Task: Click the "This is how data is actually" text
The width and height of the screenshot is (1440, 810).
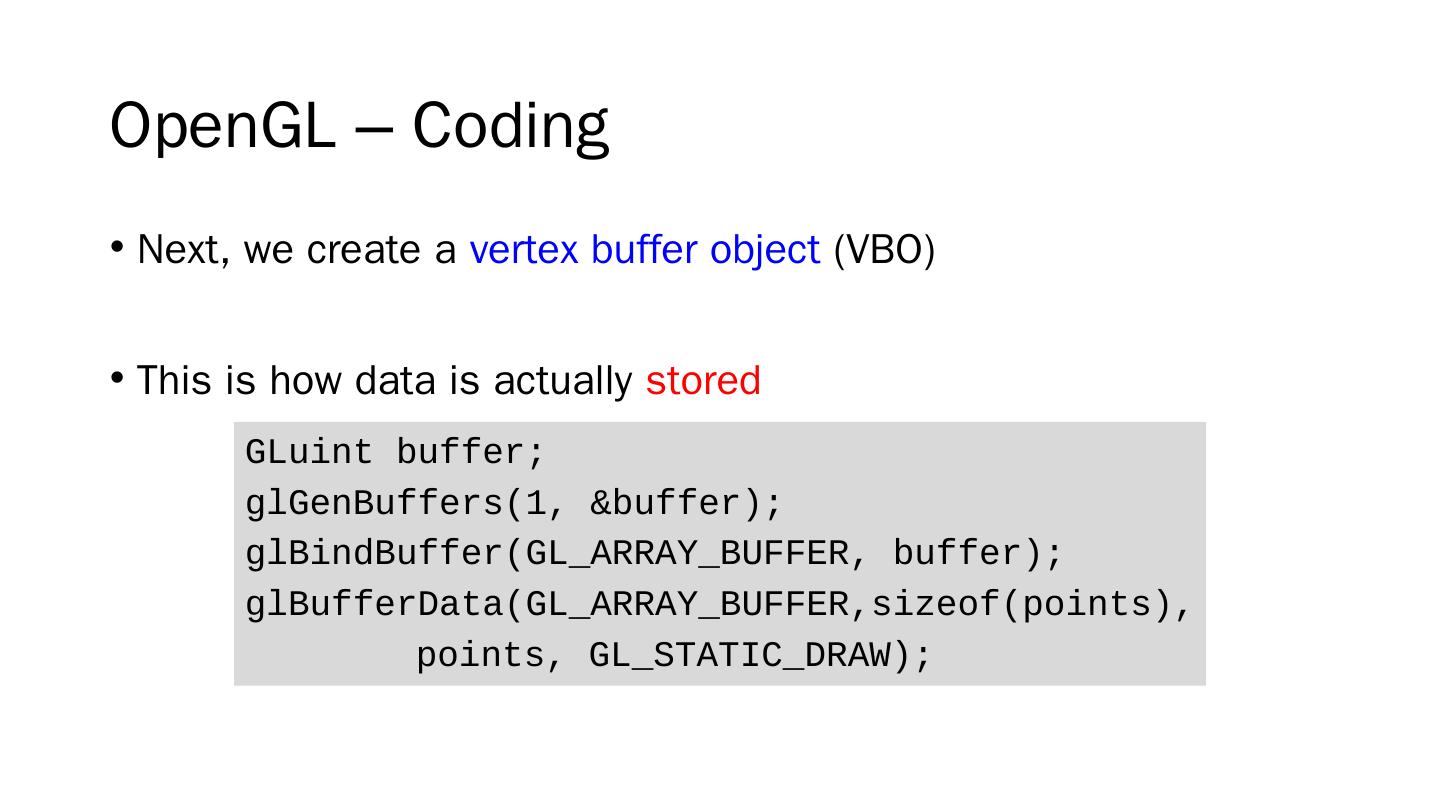Action: [x=384, y=381]
